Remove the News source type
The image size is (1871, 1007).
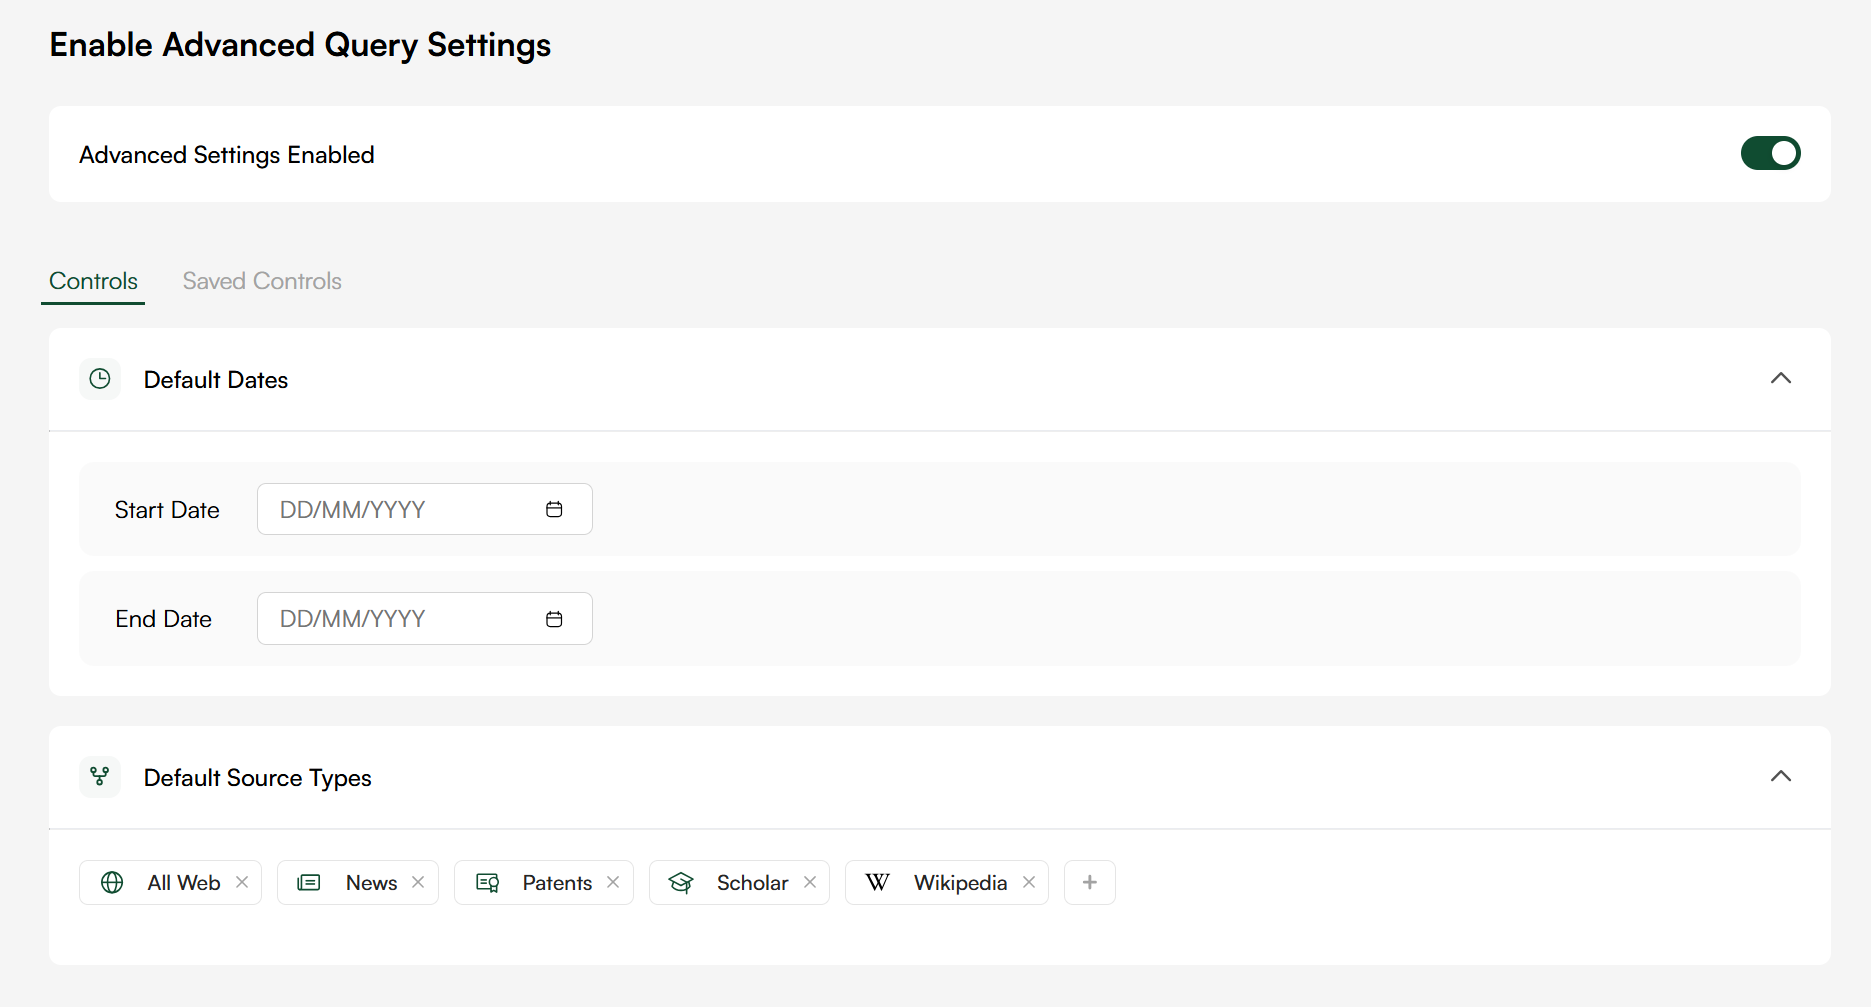pos(418,882)
